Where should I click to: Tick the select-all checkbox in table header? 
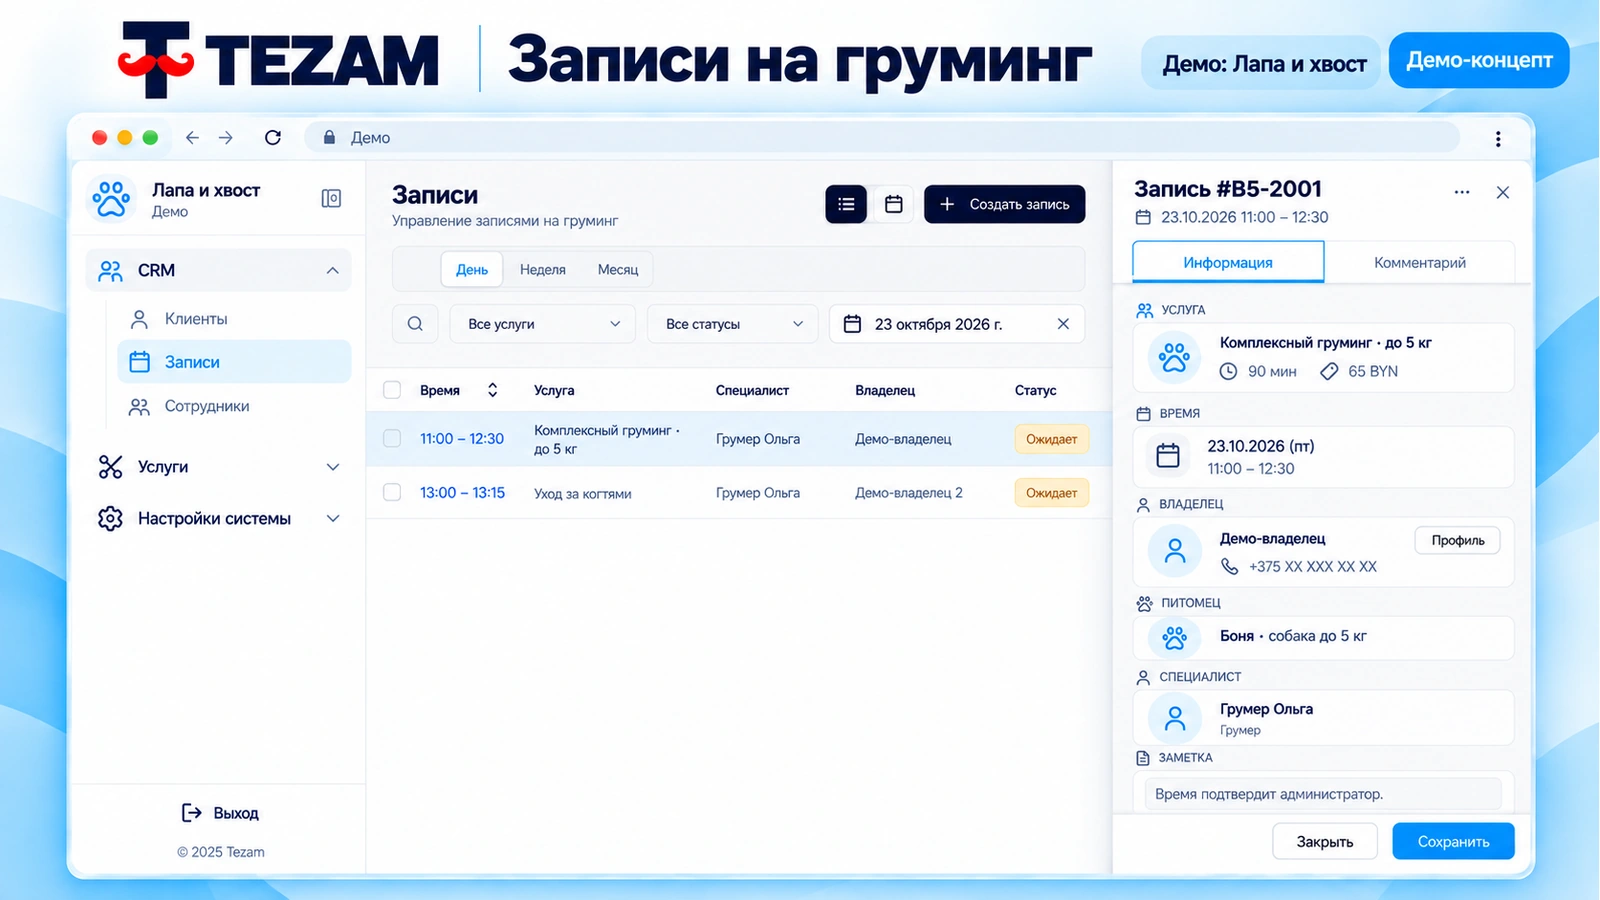tap(392, 390)
